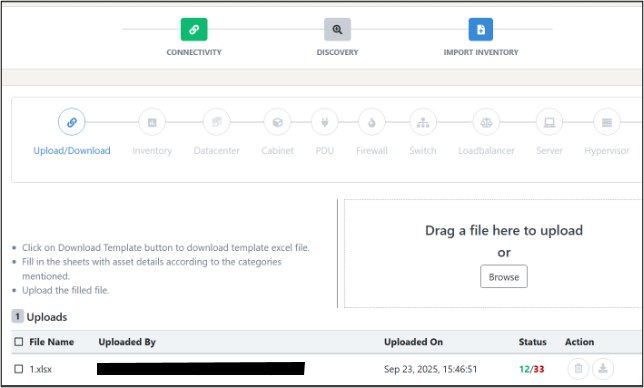644x388 pixels.
Task: Click the drag-a-file upload drop zone
Action: coord(493,253)
